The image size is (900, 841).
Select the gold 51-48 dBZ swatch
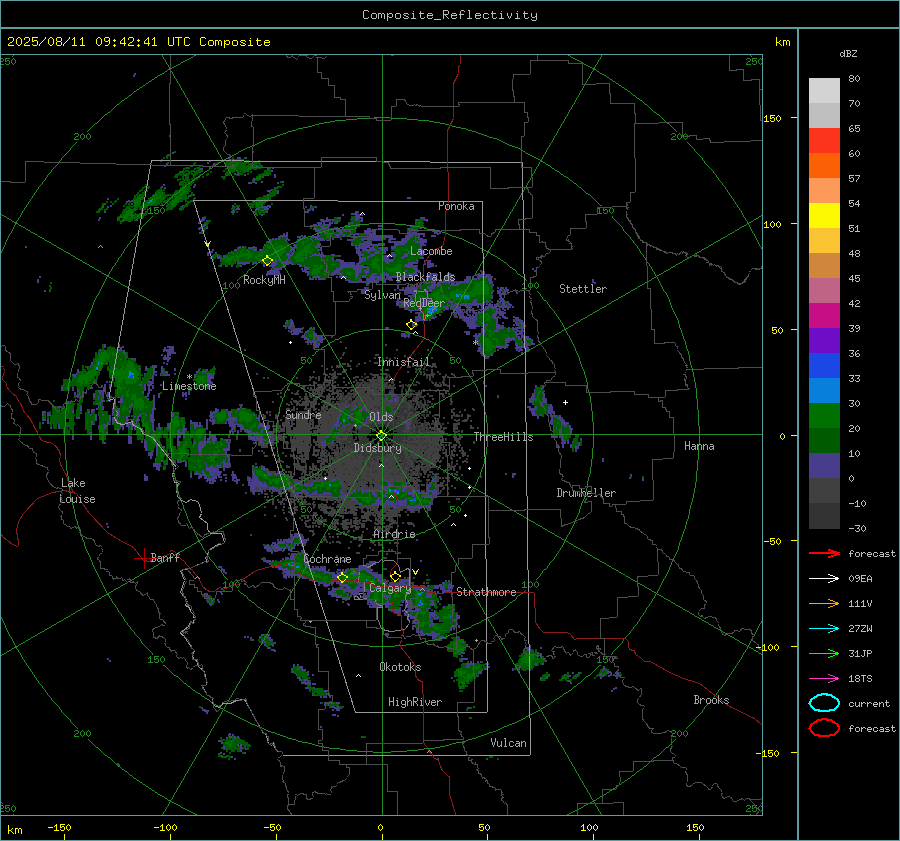[824, 241]
